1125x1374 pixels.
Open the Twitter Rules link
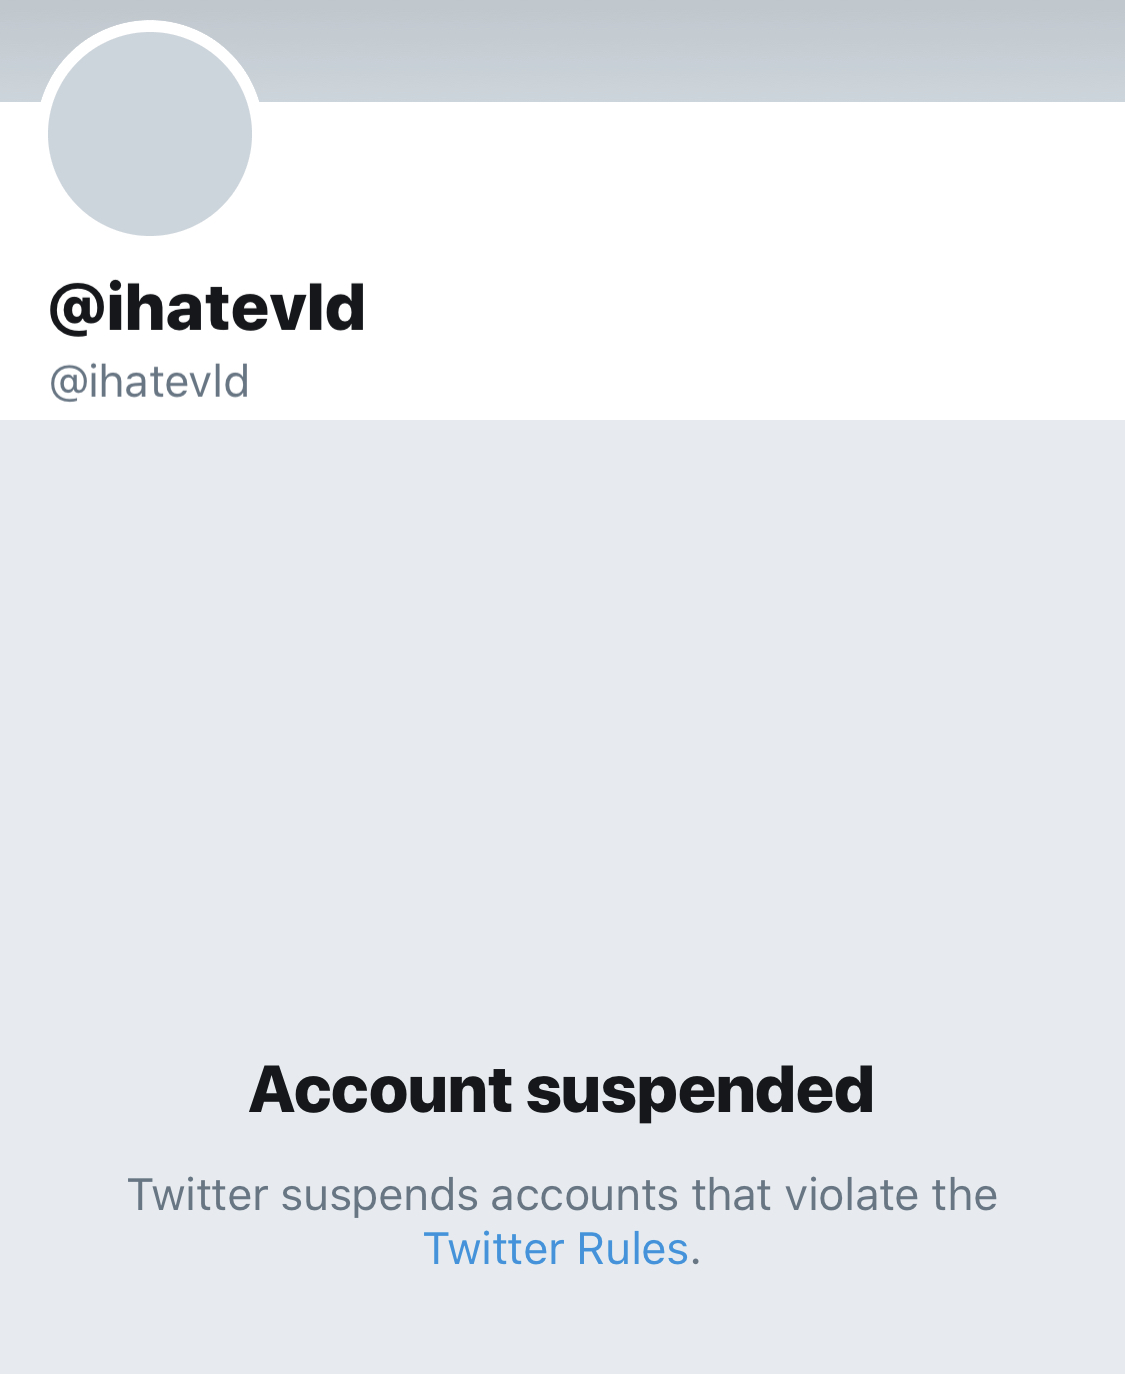tap(556, 1249)
